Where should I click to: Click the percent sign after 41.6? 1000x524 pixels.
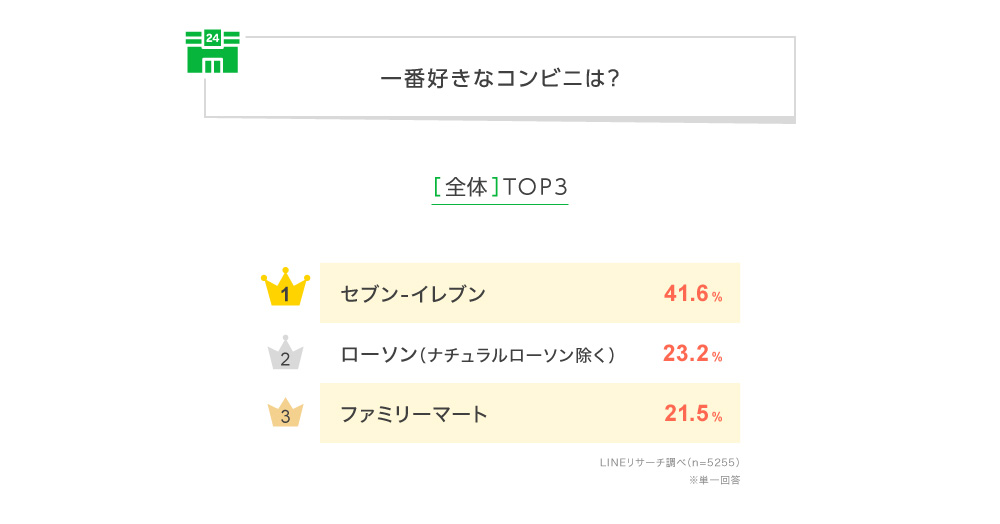(717, 296)
